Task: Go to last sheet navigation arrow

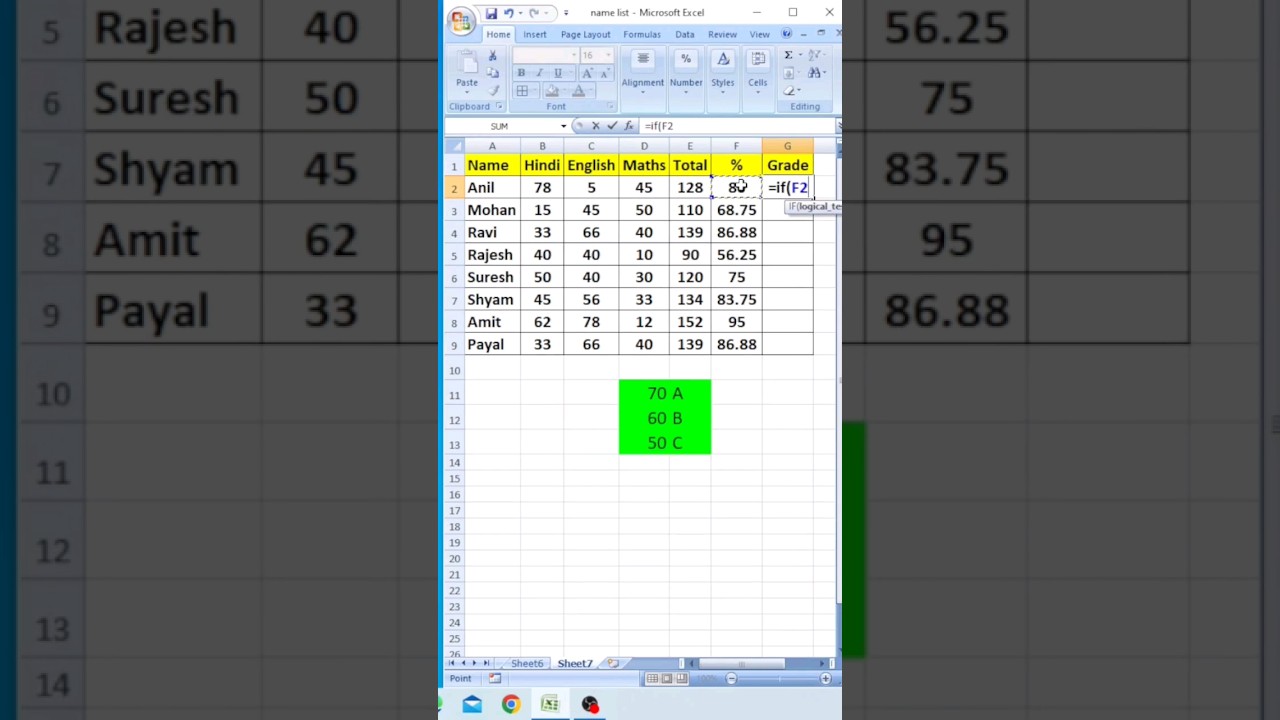Action: coord(487,663)
